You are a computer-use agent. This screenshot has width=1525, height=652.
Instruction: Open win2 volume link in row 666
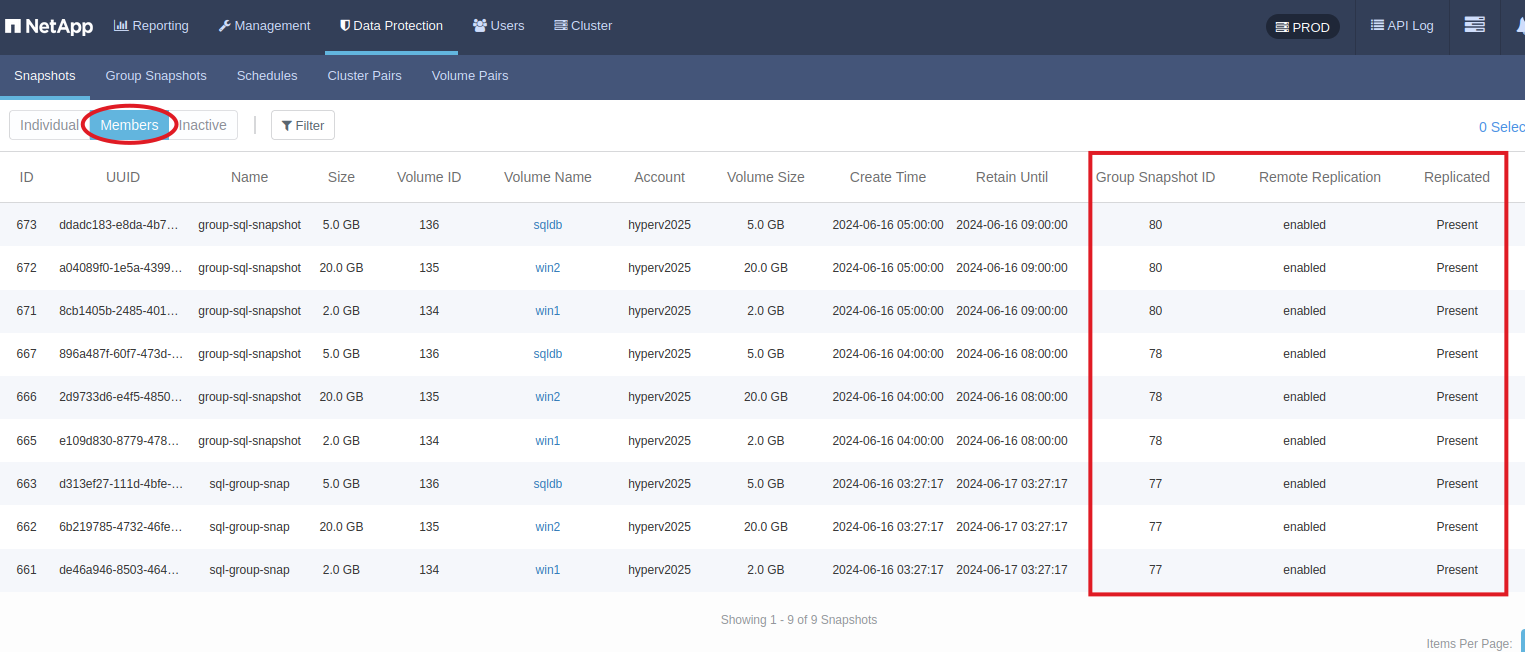pos(548,397)
